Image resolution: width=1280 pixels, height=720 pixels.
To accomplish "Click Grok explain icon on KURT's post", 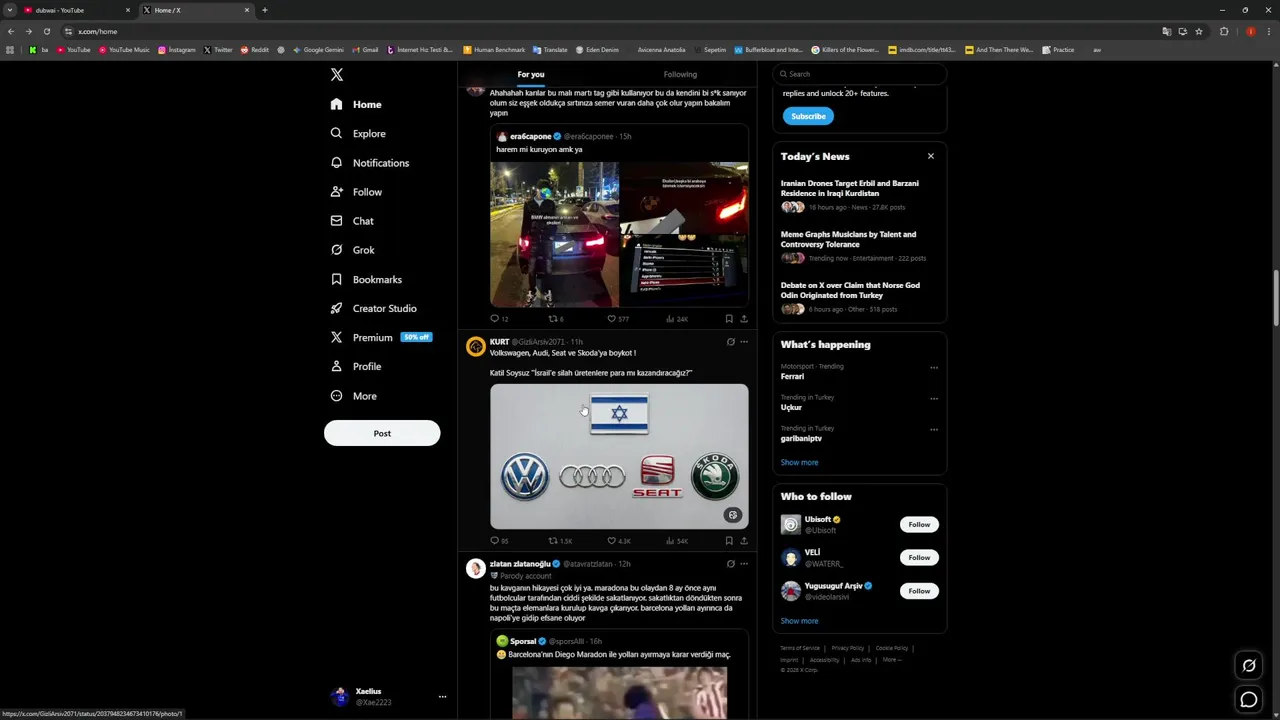I will pyautogui.click(x=730, y=342).
